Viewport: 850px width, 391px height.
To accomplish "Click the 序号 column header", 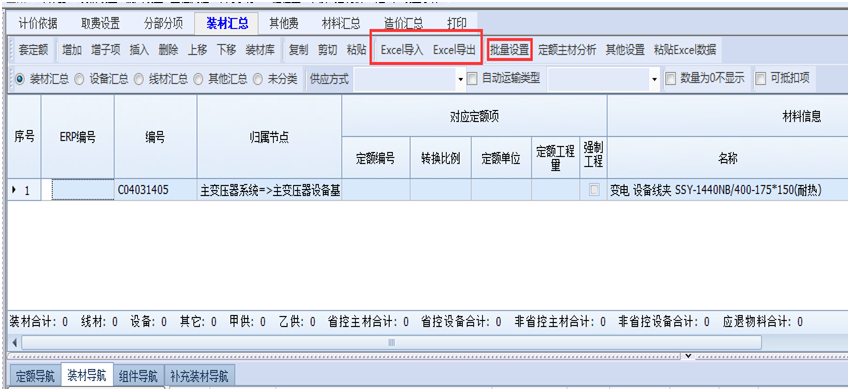I will click(24, 137).
